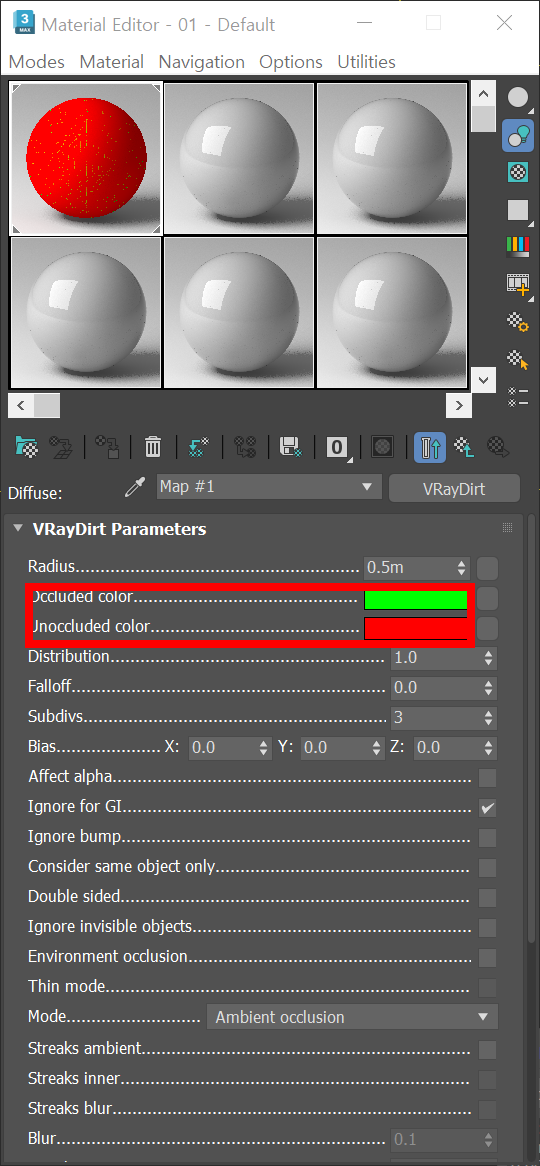Click the Make Preview filmstrip icon
The image size is (540, 1166).
click(x=518, y=284)
